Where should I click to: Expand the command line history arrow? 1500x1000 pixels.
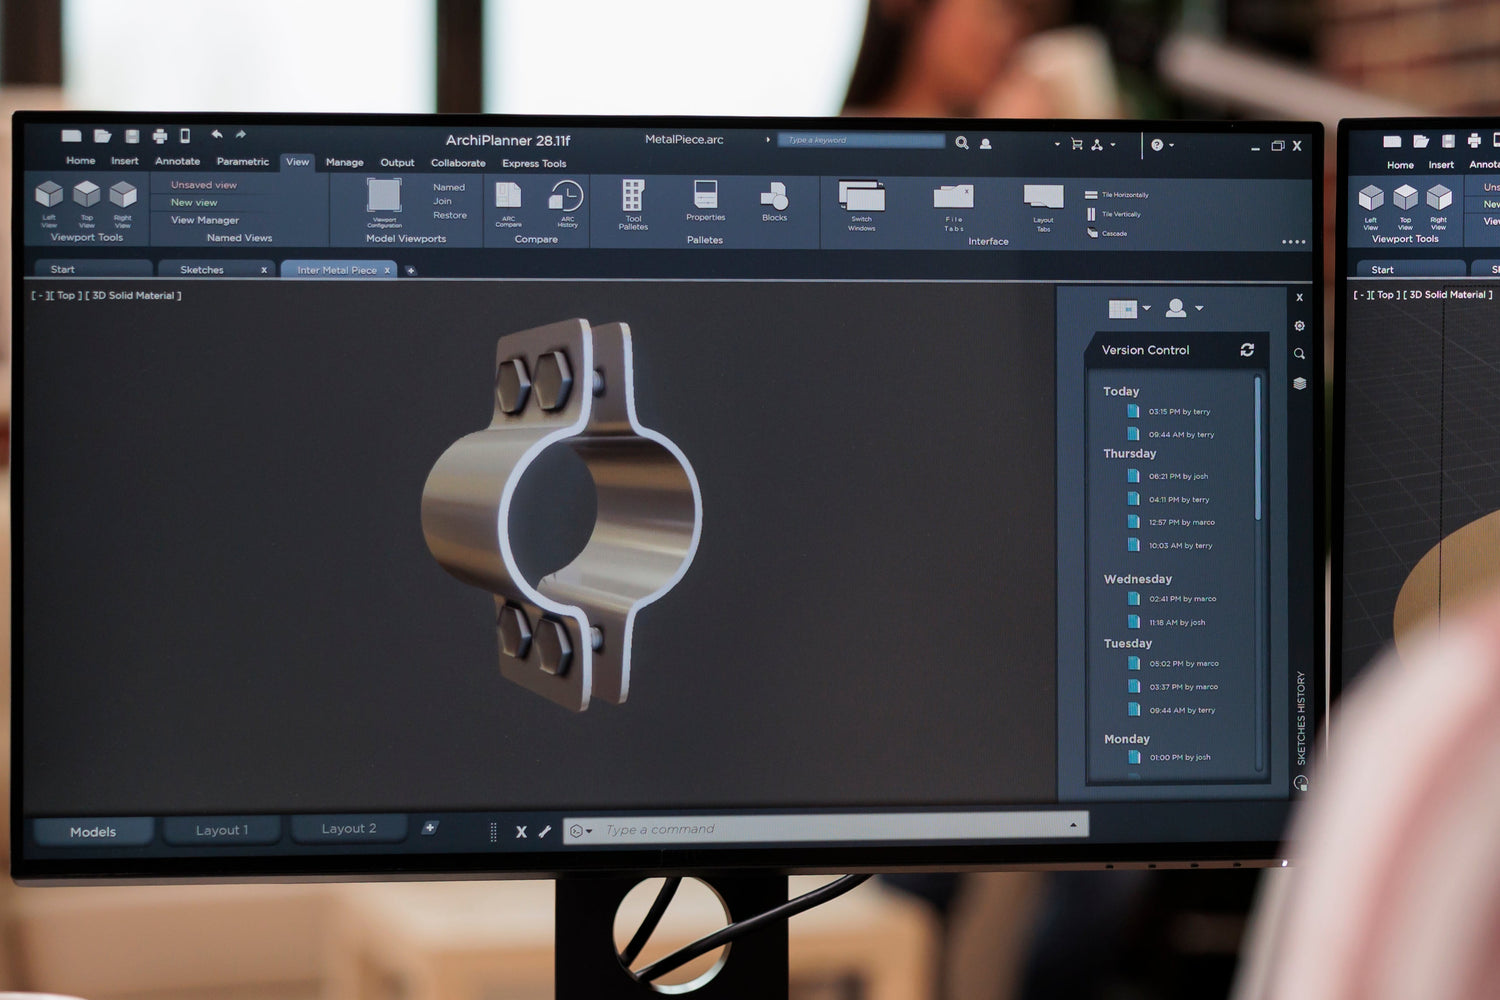[1073, 825]
